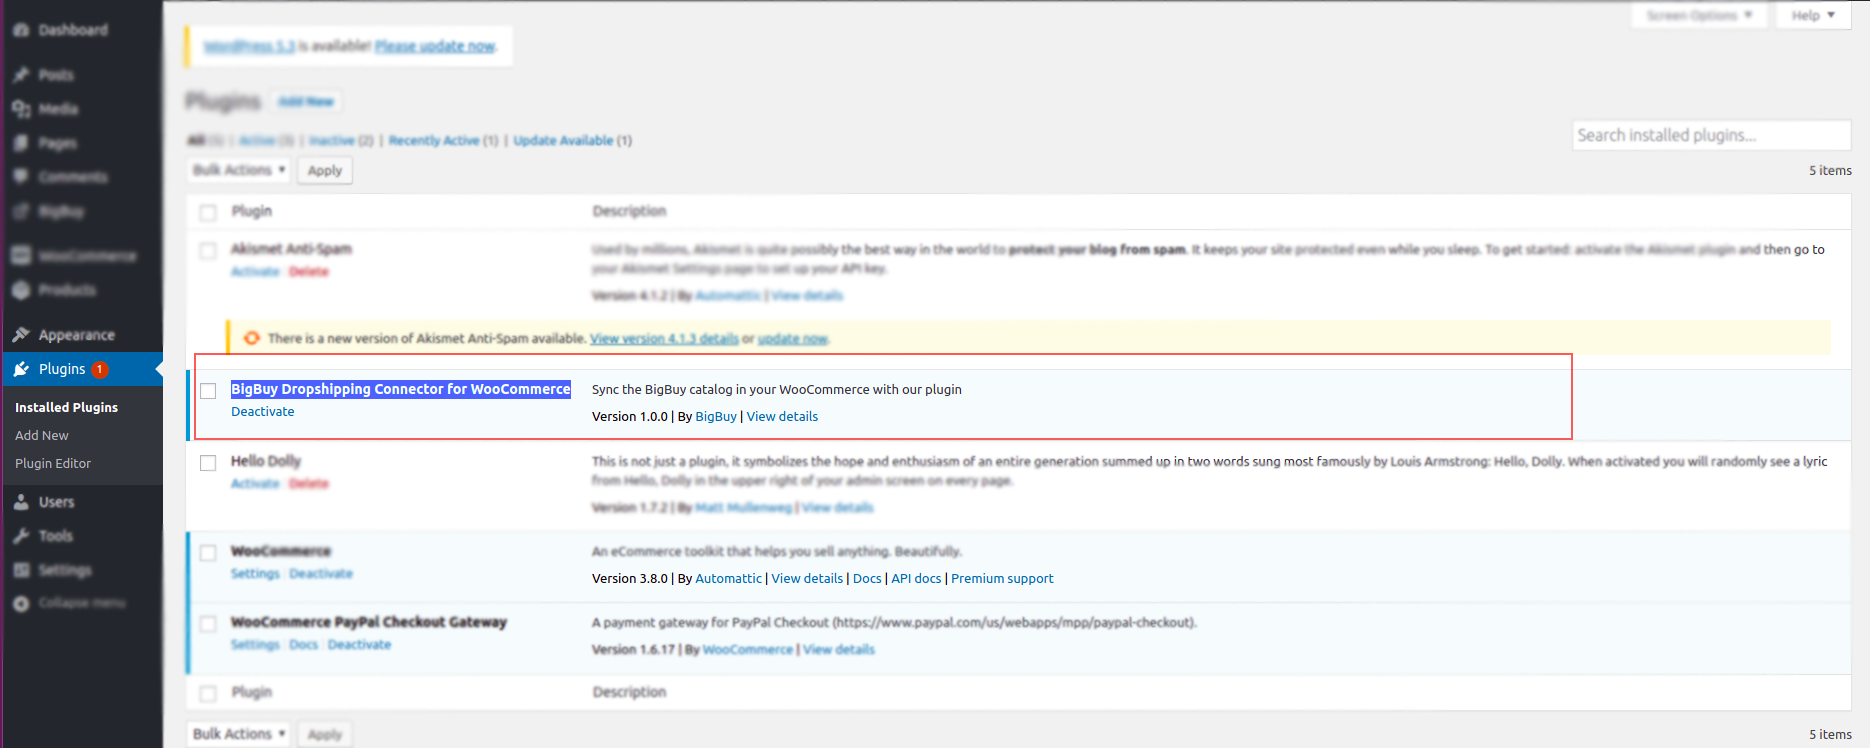Expand the Help dropdown tab
The image size is (1870, 748).
coord(1812,15)
